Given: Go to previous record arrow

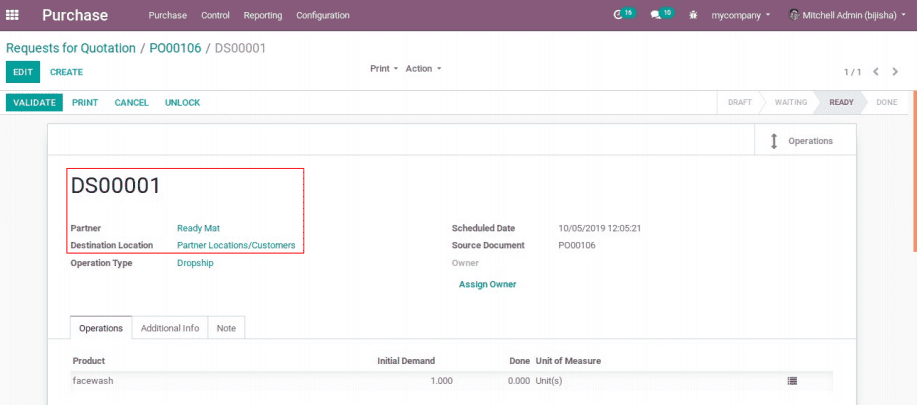Looking at the screenshot, I should coord(876,72).
